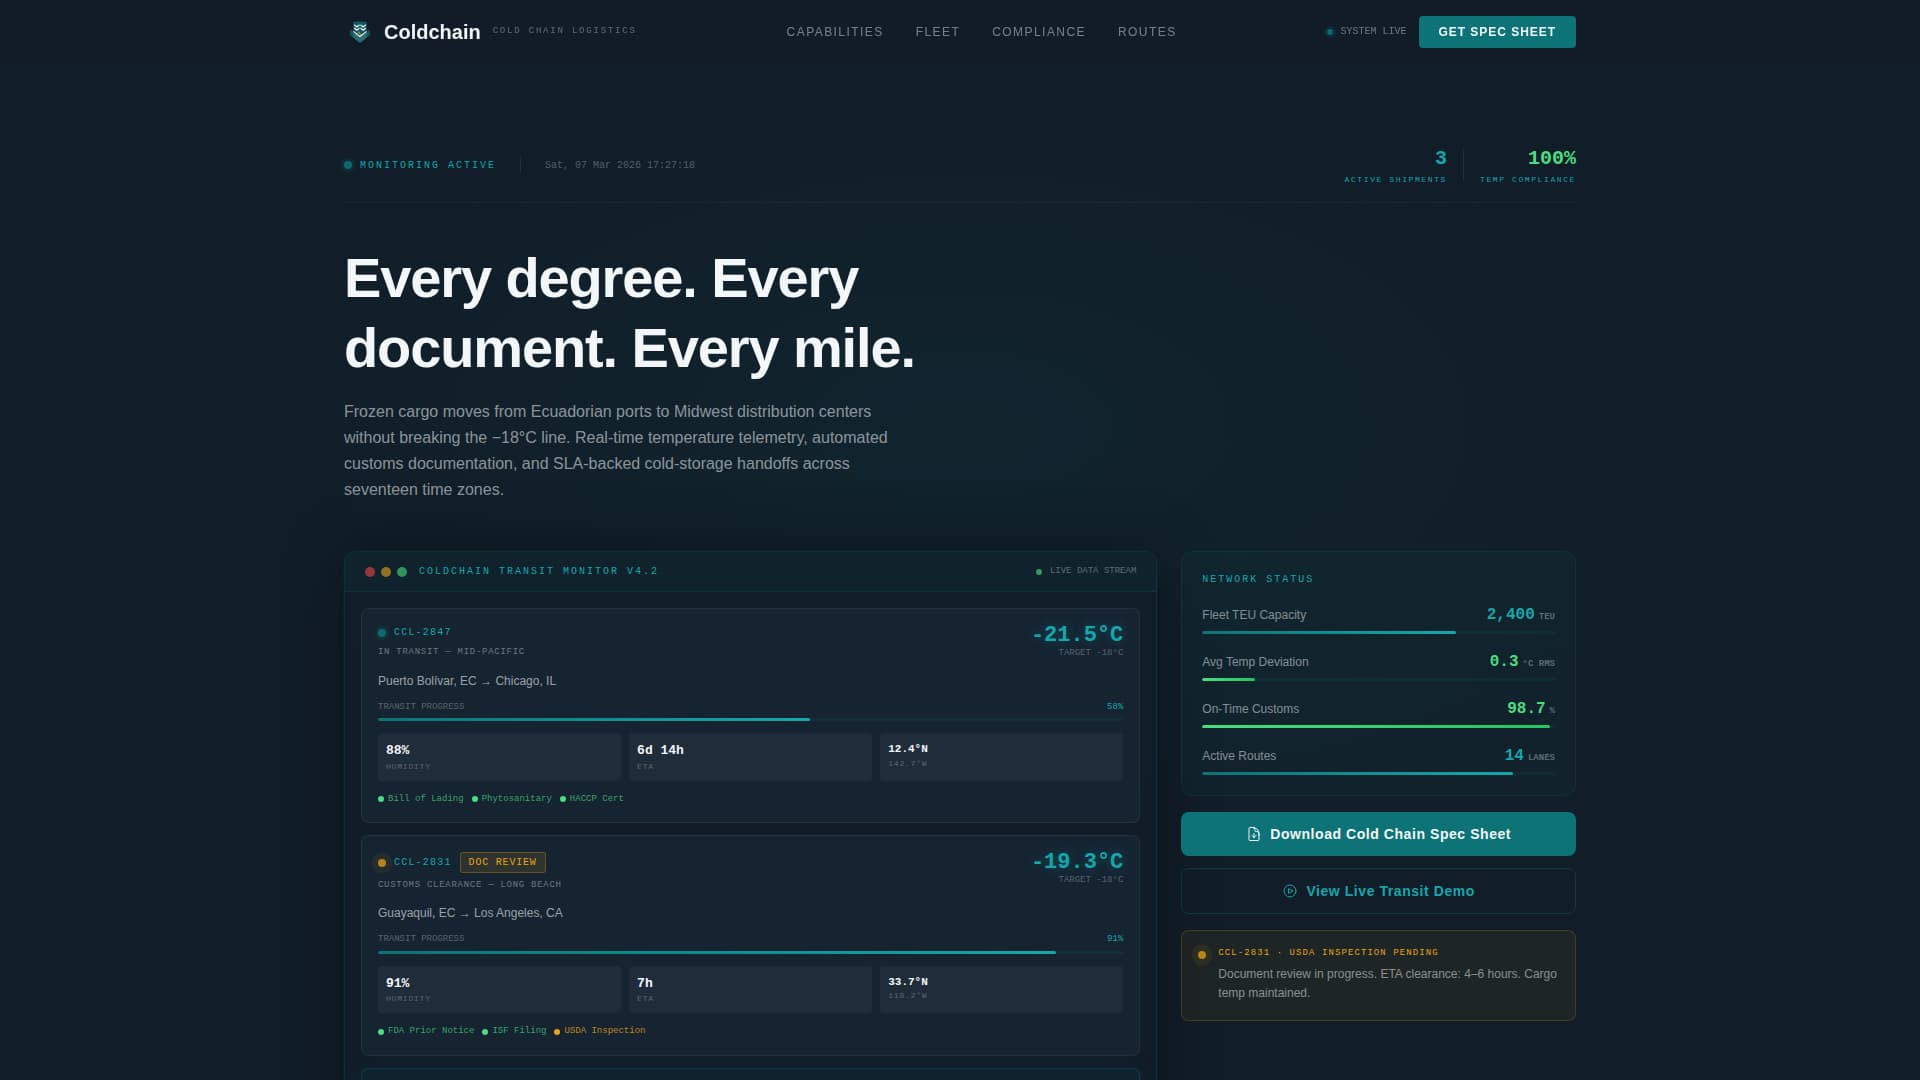
Task: Click the -21.5°C temperature reading
Action: pos(1077,634)
